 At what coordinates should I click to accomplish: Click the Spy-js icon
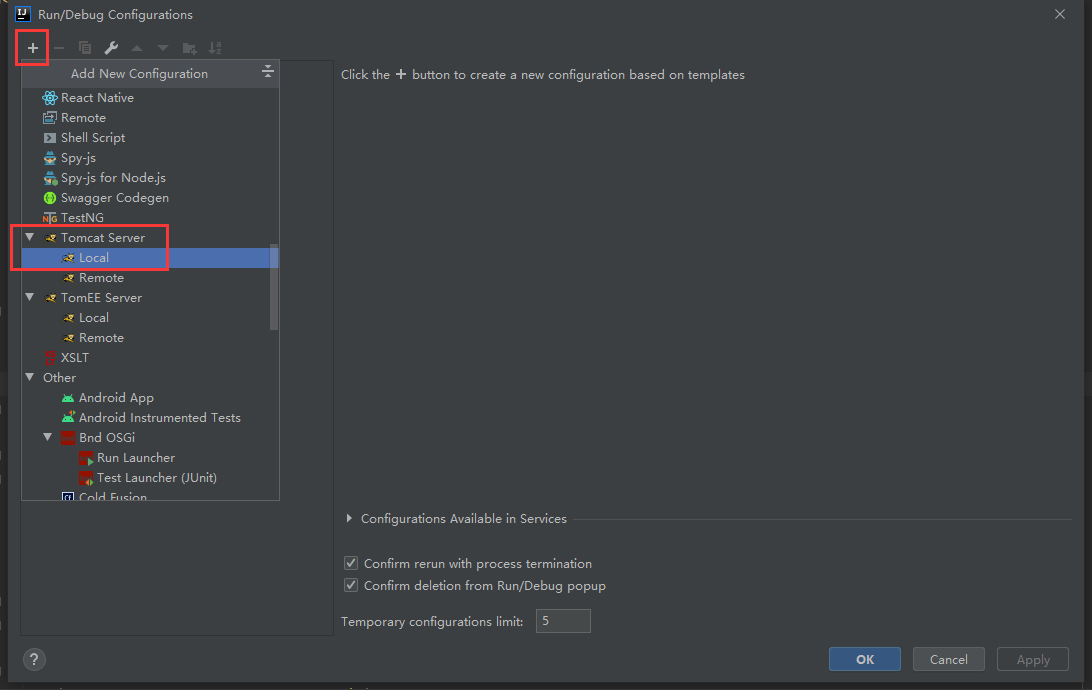[x=49, y=158]
